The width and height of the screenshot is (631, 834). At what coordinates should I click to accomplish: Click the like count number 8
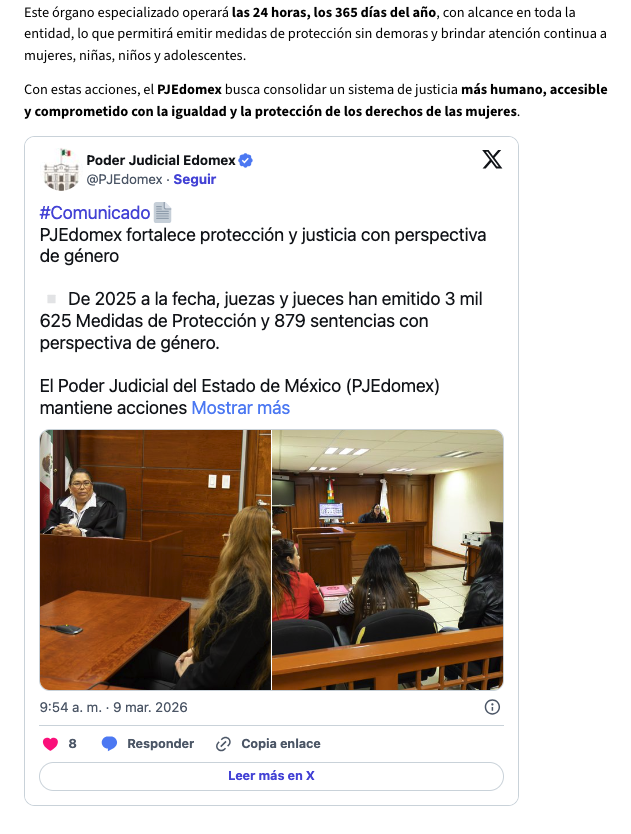coord(72,744)
